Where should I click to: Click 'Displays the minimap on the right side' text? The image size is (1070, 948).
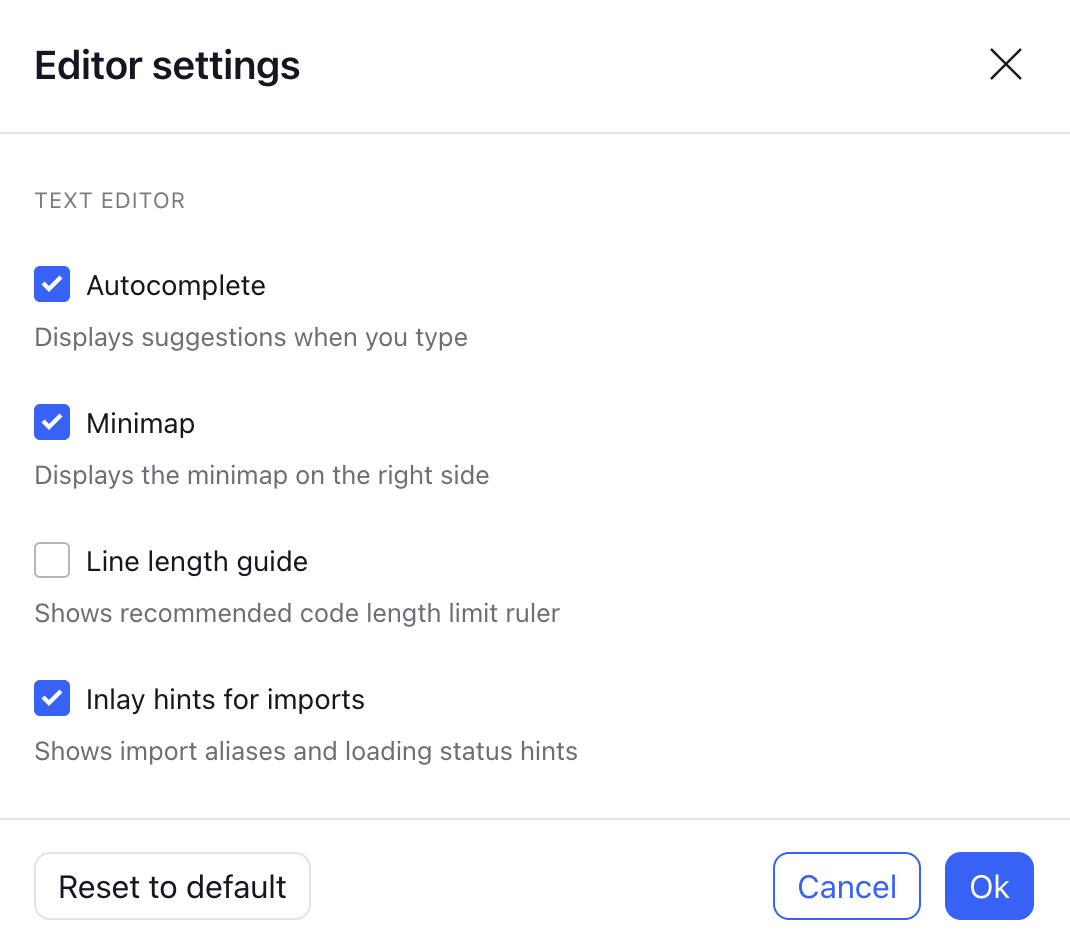(262, 475)
